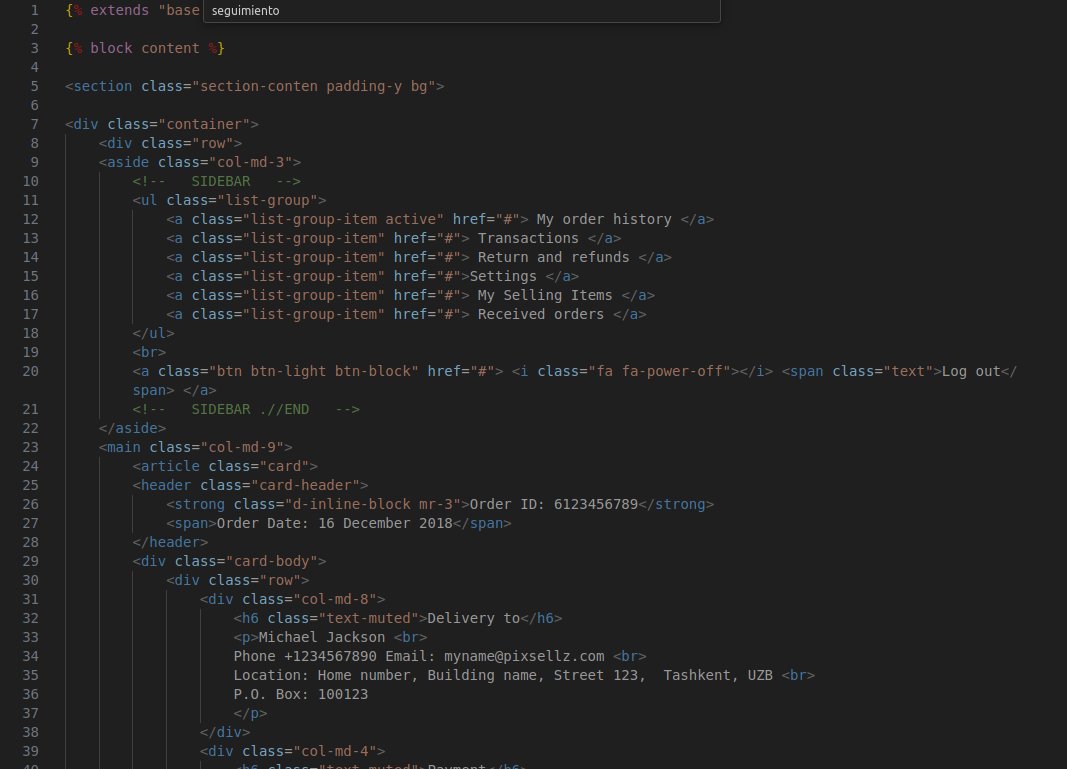The height and width of the screenshot is (769, 1067).
Task: Click the "fa fa-power-off" class string
Action: [659, 372]
